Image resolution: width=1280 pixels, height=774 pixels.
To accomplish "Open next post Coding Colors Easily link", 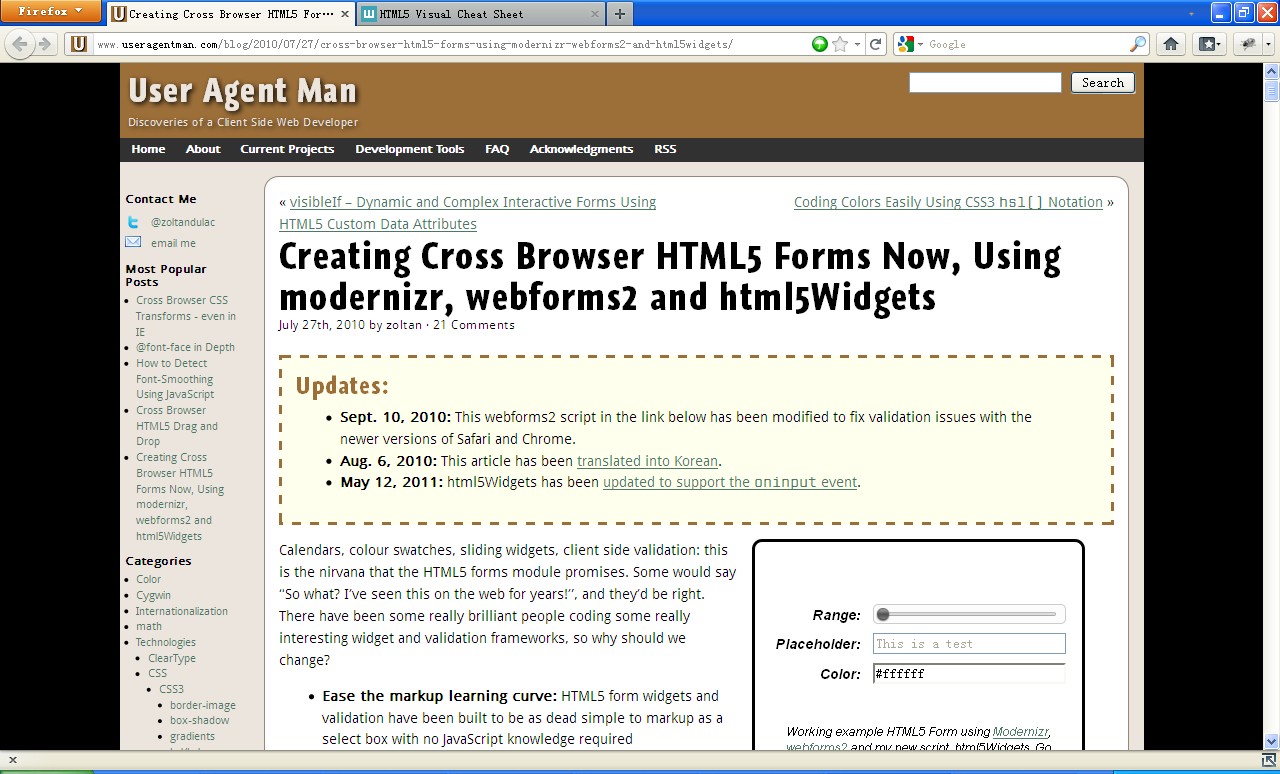I will [x=948, y=202].
